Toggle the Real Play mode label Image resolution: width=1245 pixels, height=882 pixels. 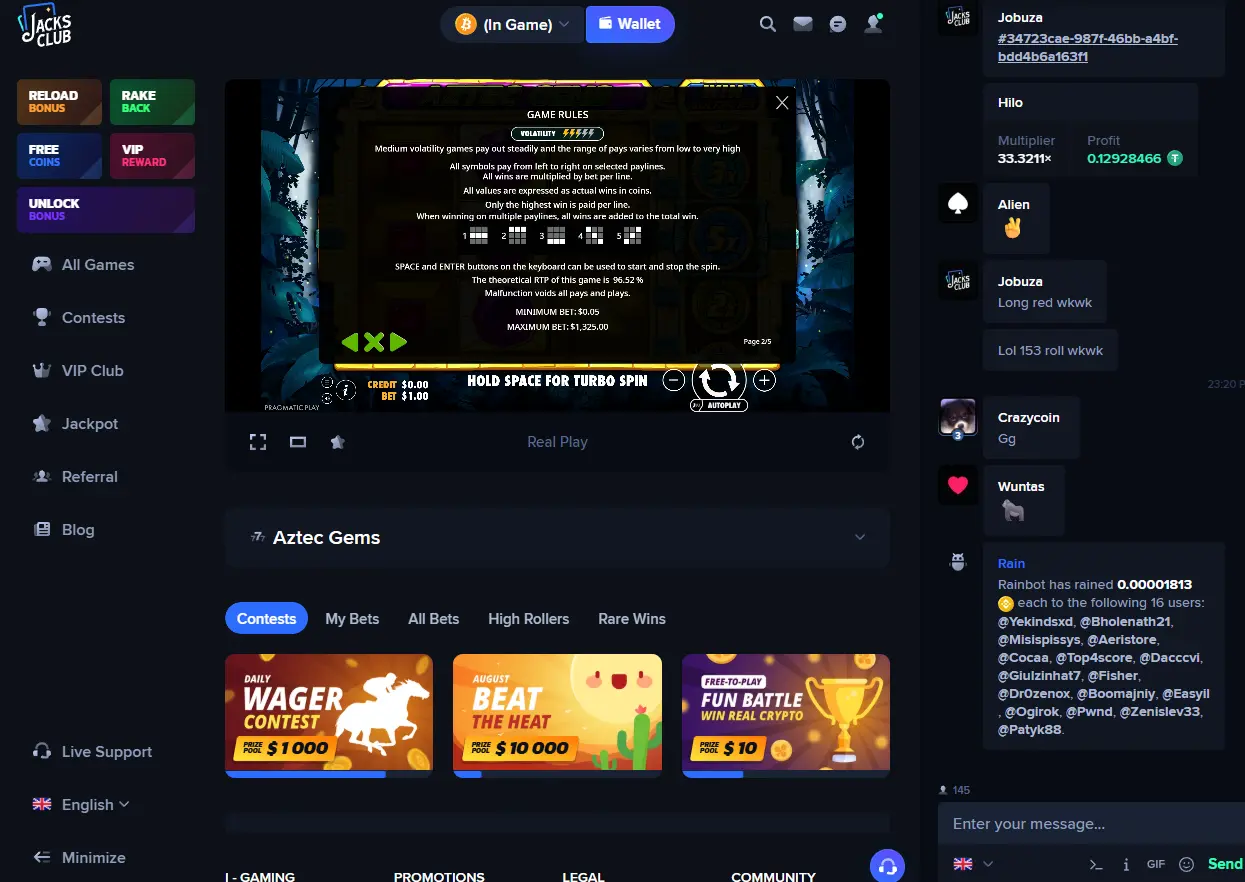coord(557,442)
